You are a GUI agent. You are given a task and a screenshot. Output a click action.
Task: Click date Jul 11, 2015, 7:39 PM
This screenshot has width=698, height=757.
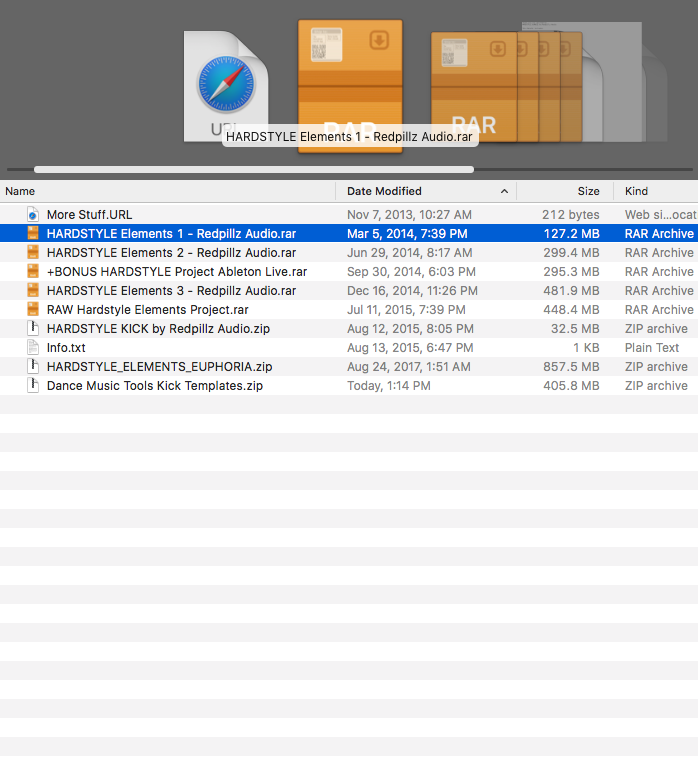coord(406,309)
